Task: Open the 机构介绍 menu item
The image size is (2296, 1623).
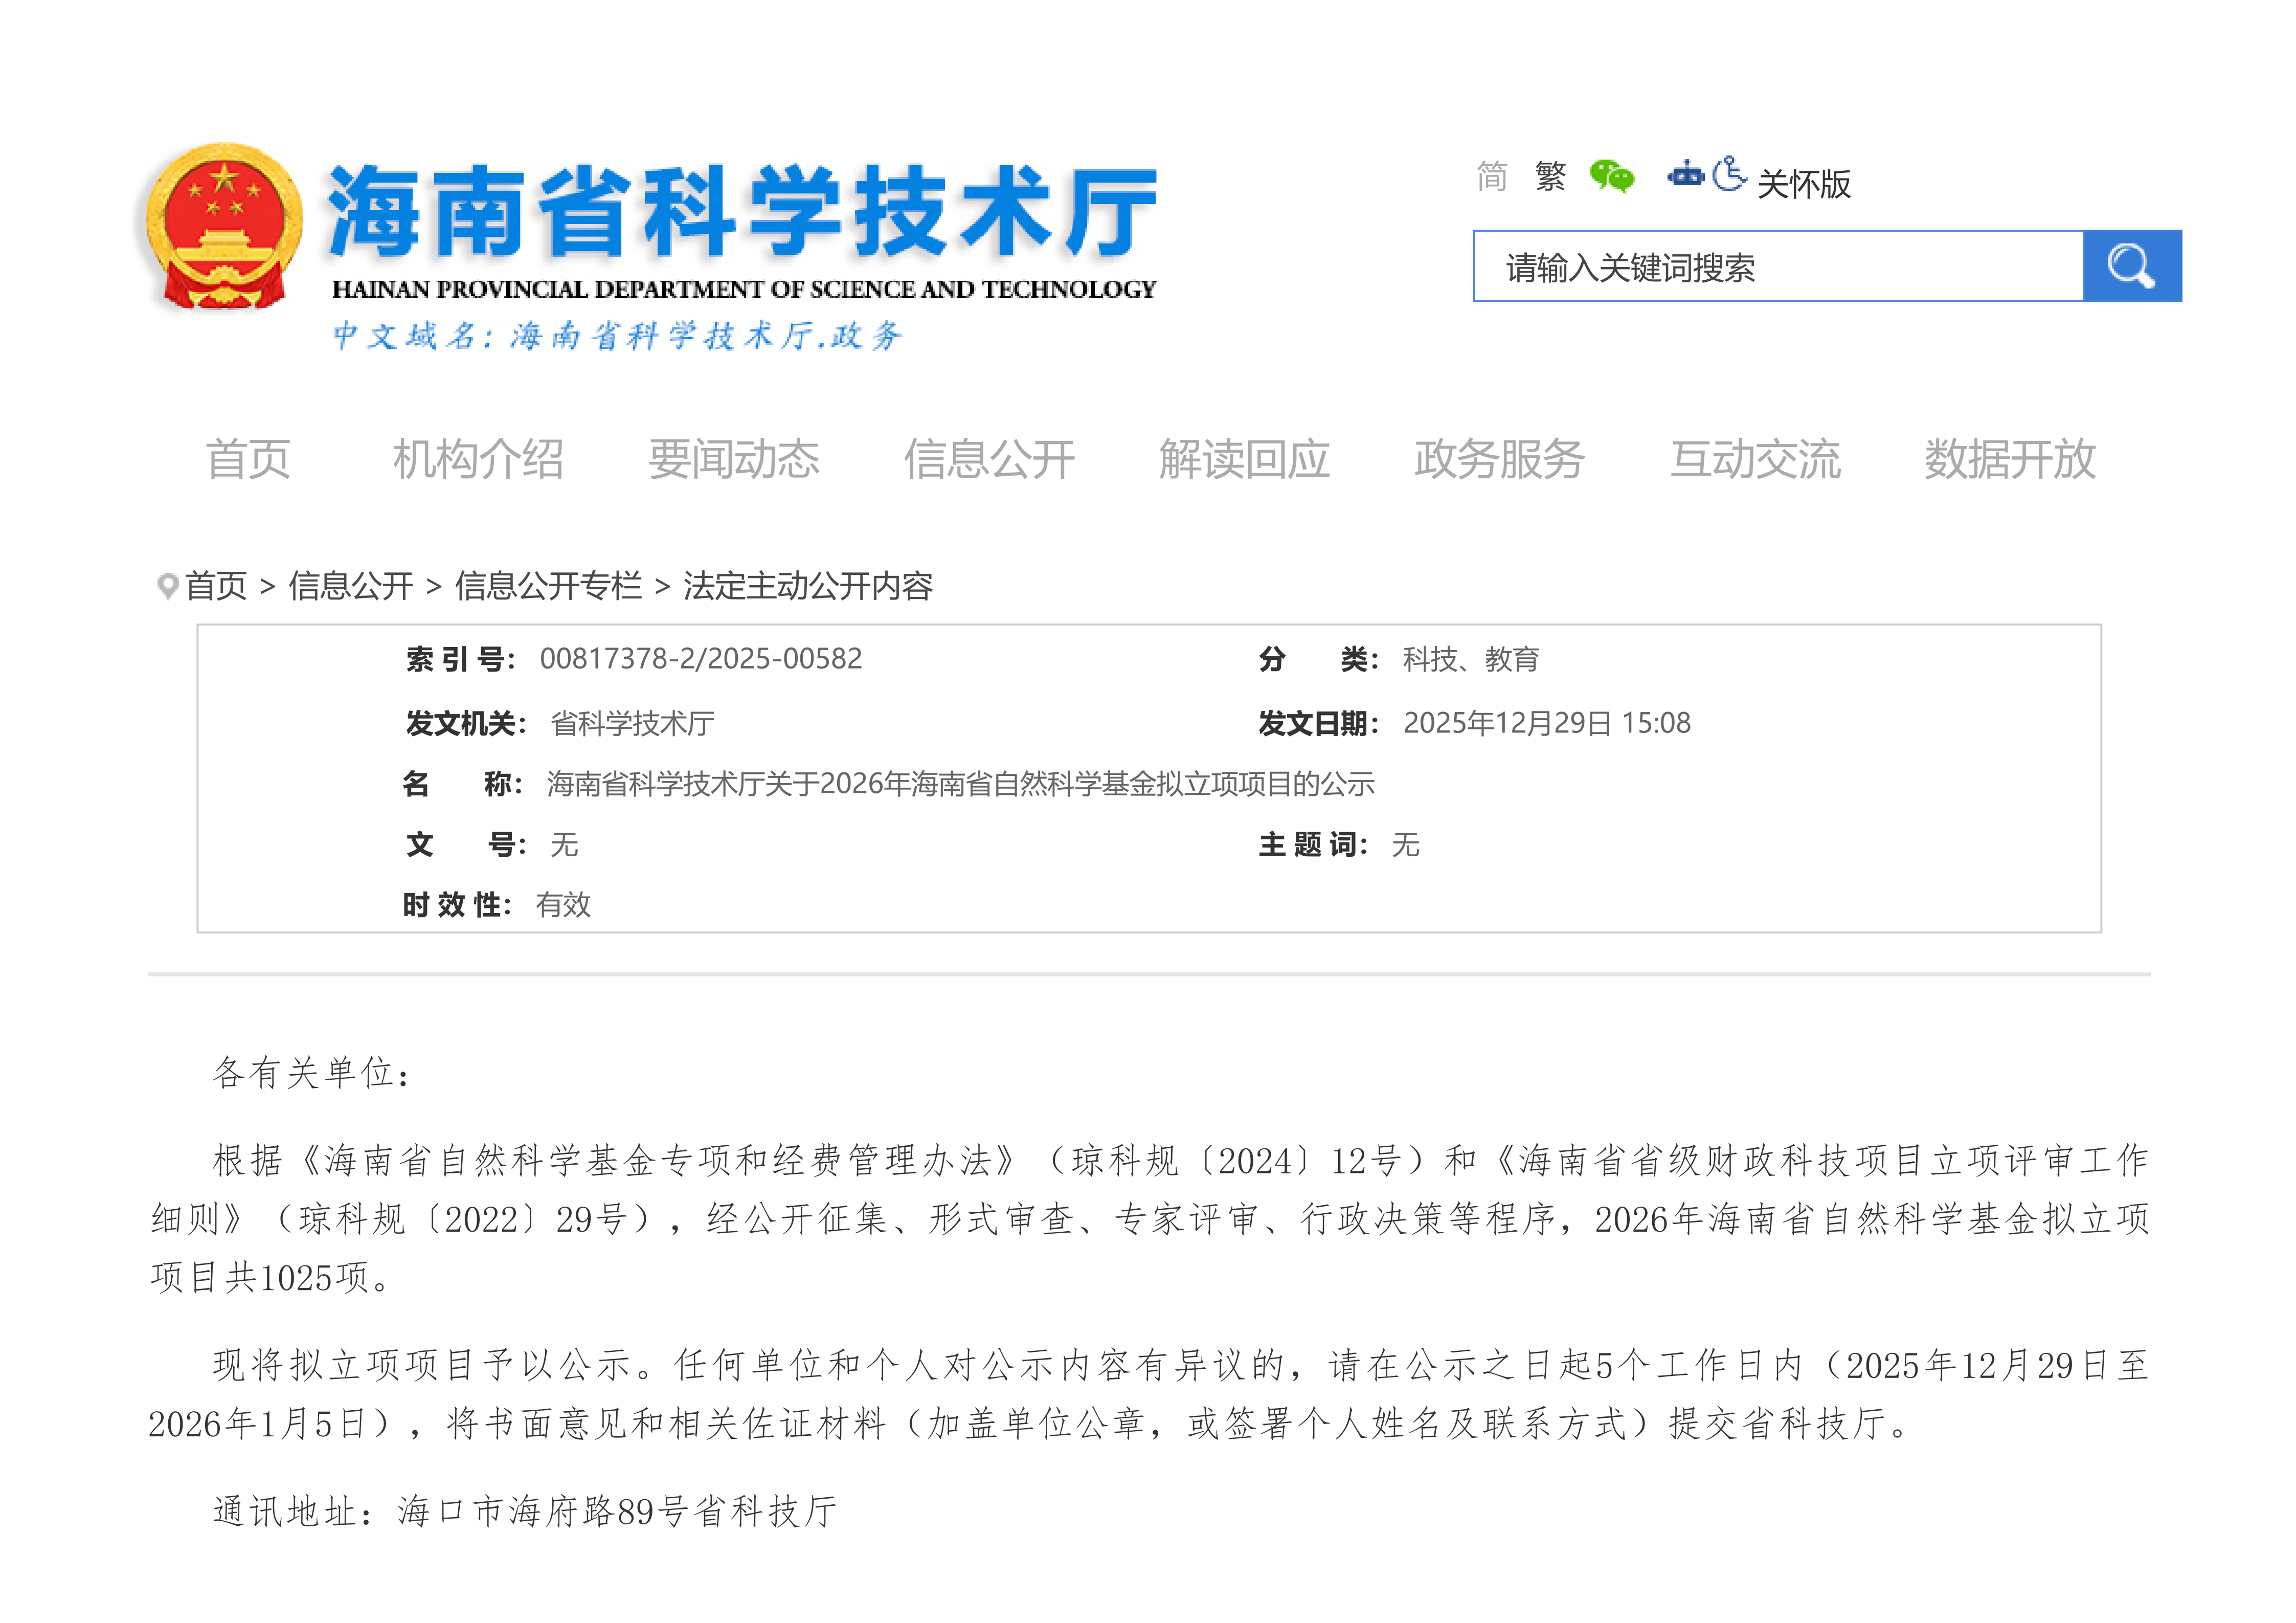Action: click(478, 459)
